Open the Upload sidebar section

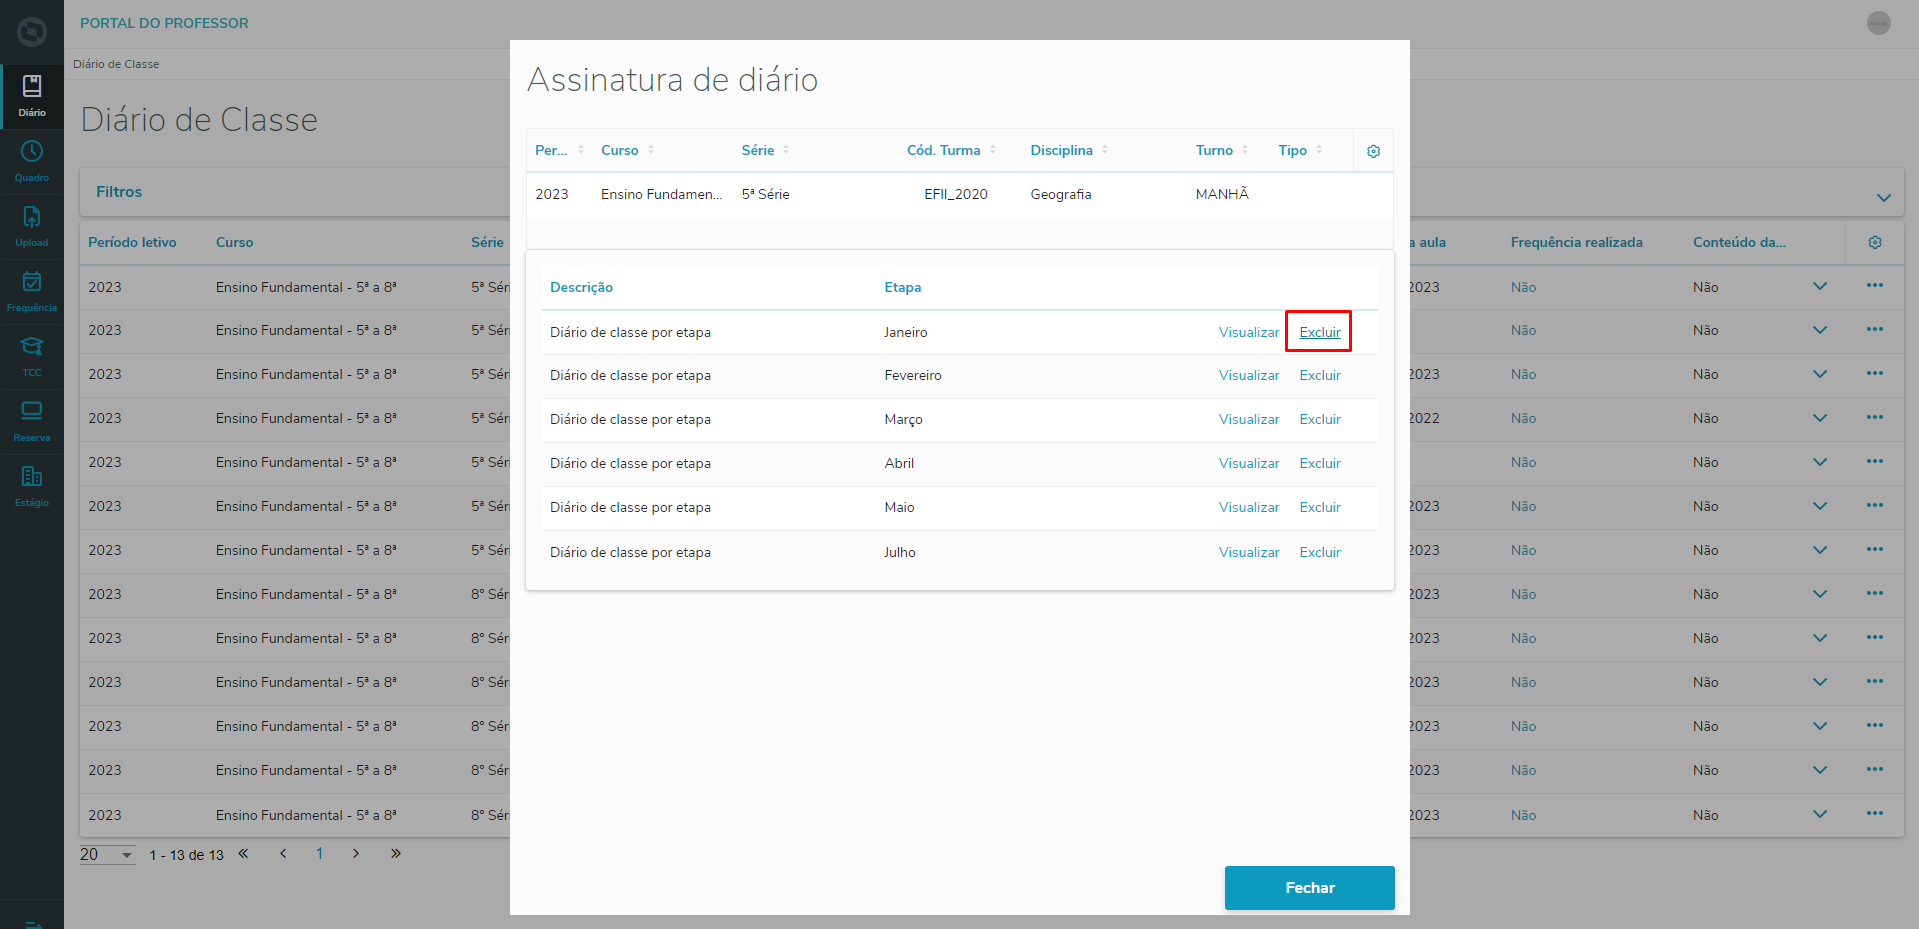point(32,227)
